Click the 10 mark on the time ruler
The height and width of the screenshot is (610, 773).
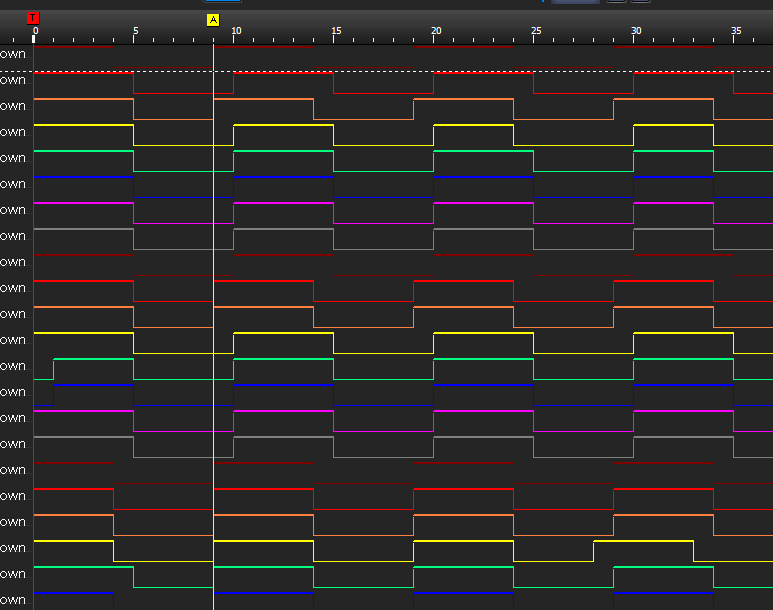[236, 32]
